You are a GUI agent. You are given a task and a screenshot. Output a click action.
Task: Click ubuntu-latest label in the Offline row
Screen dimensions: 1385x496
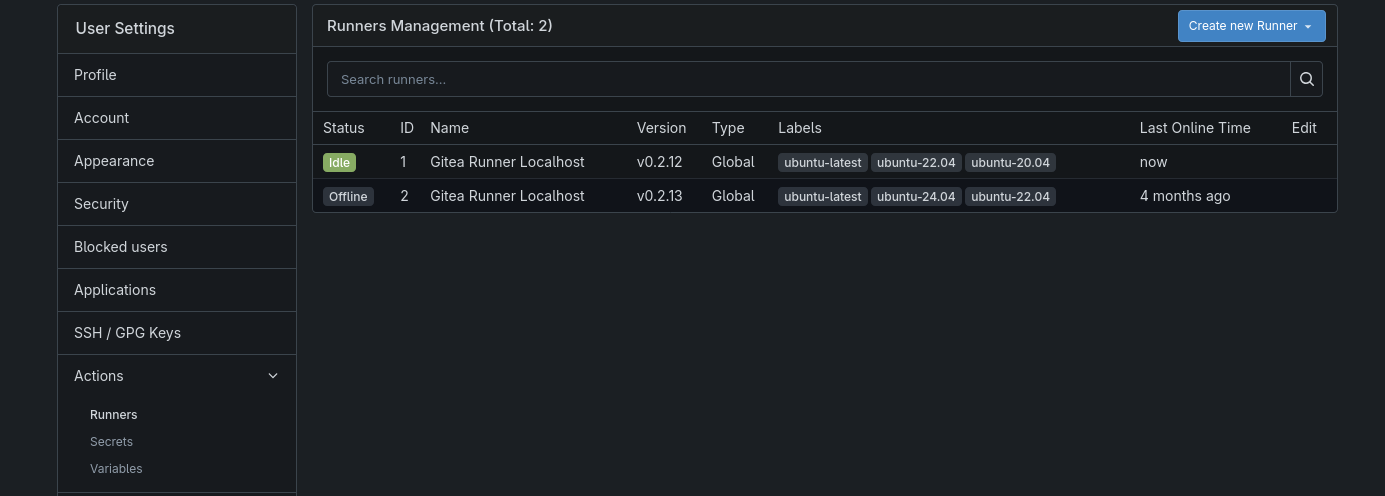823,196
